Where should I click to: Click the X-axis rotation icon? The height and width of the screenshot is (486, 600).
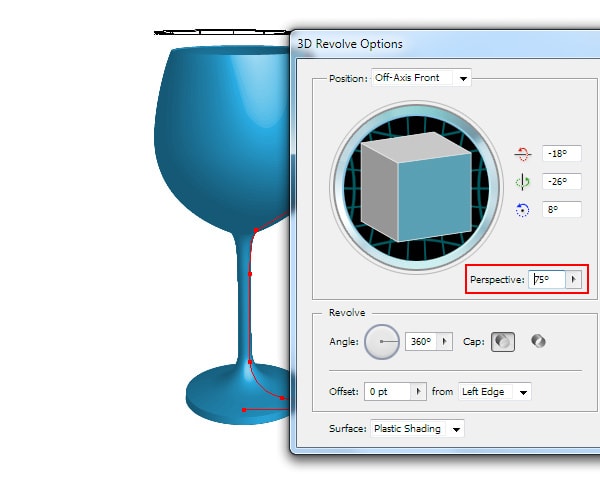point(522,154)
